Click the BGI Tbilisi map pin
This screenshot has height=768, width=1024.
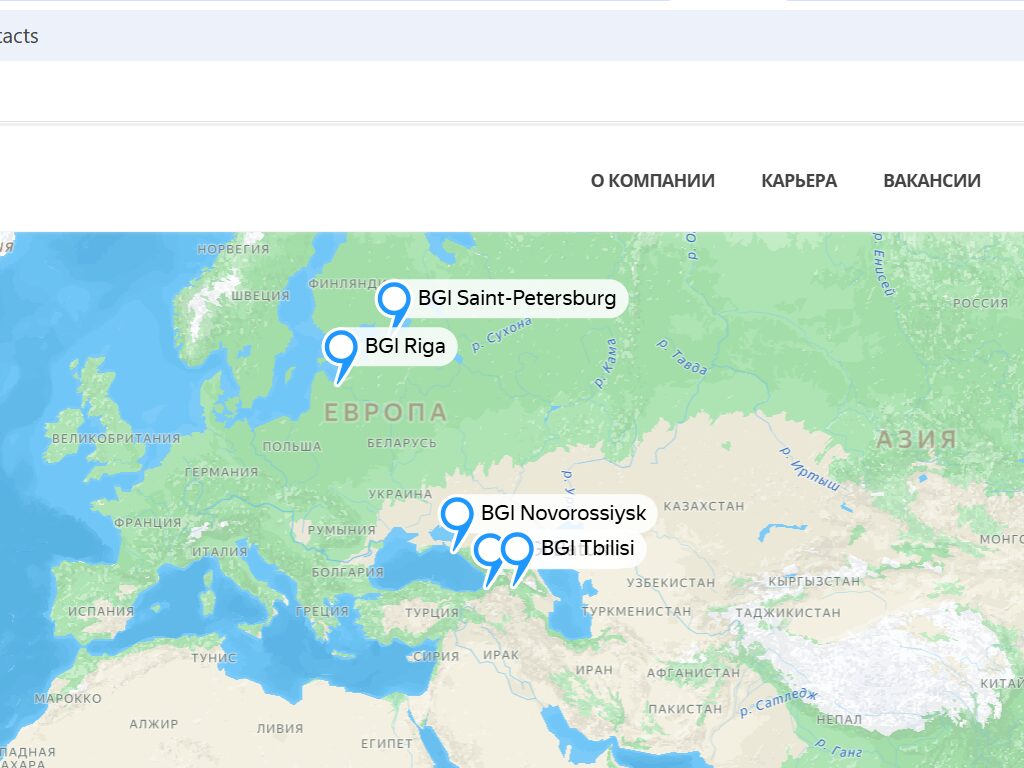click(517, 550)
